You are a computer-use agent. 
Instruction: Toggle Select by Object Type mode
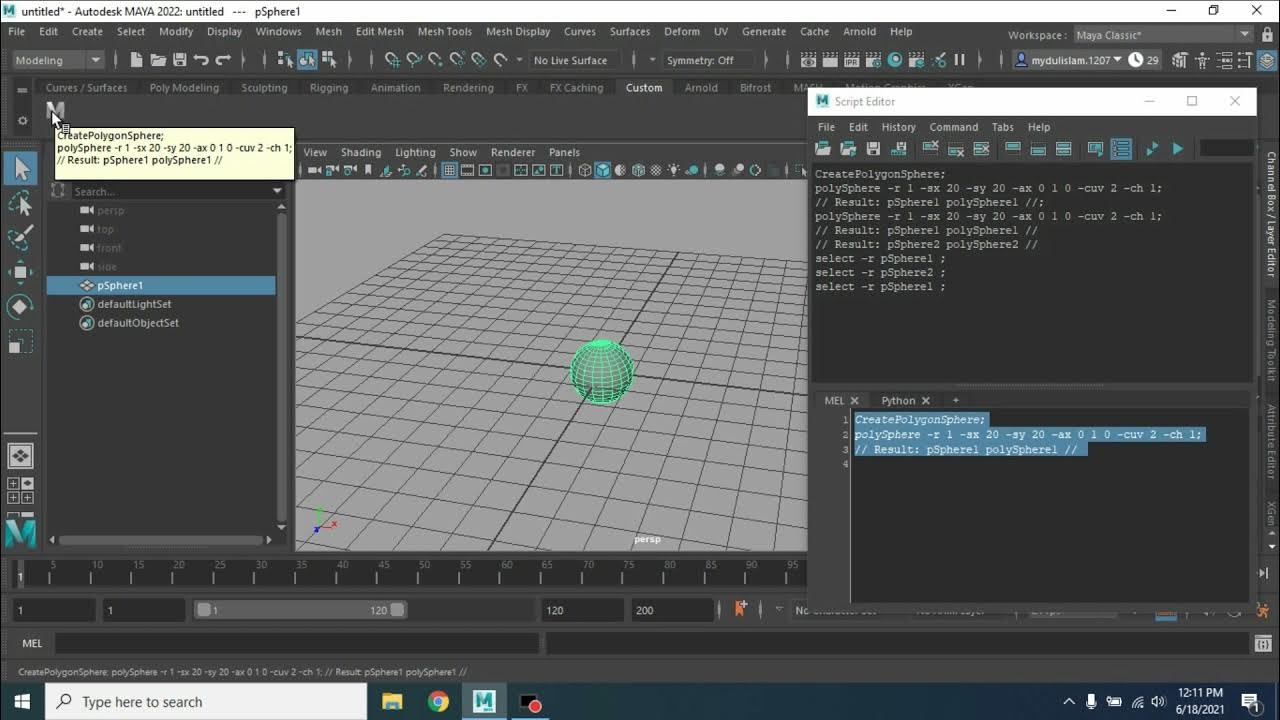tap(307, 60)
